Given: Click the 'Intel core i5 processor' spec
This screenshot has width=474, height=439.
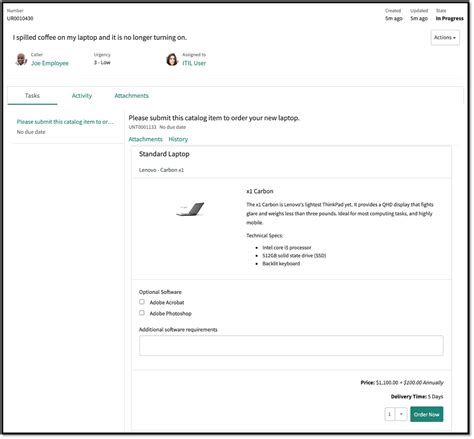Looking at the screenshot, I should [287, 248].
